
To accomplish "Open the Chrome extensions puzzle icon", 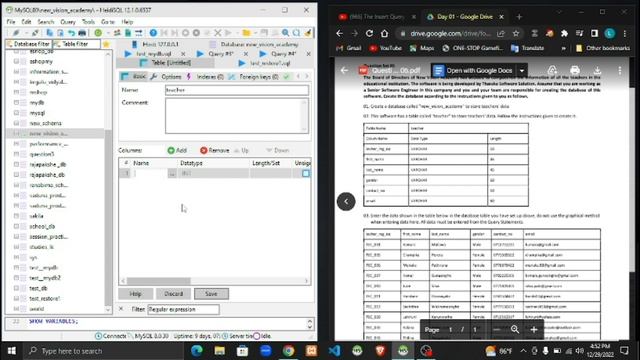I will pyautogui.click(x=564, y=33).
